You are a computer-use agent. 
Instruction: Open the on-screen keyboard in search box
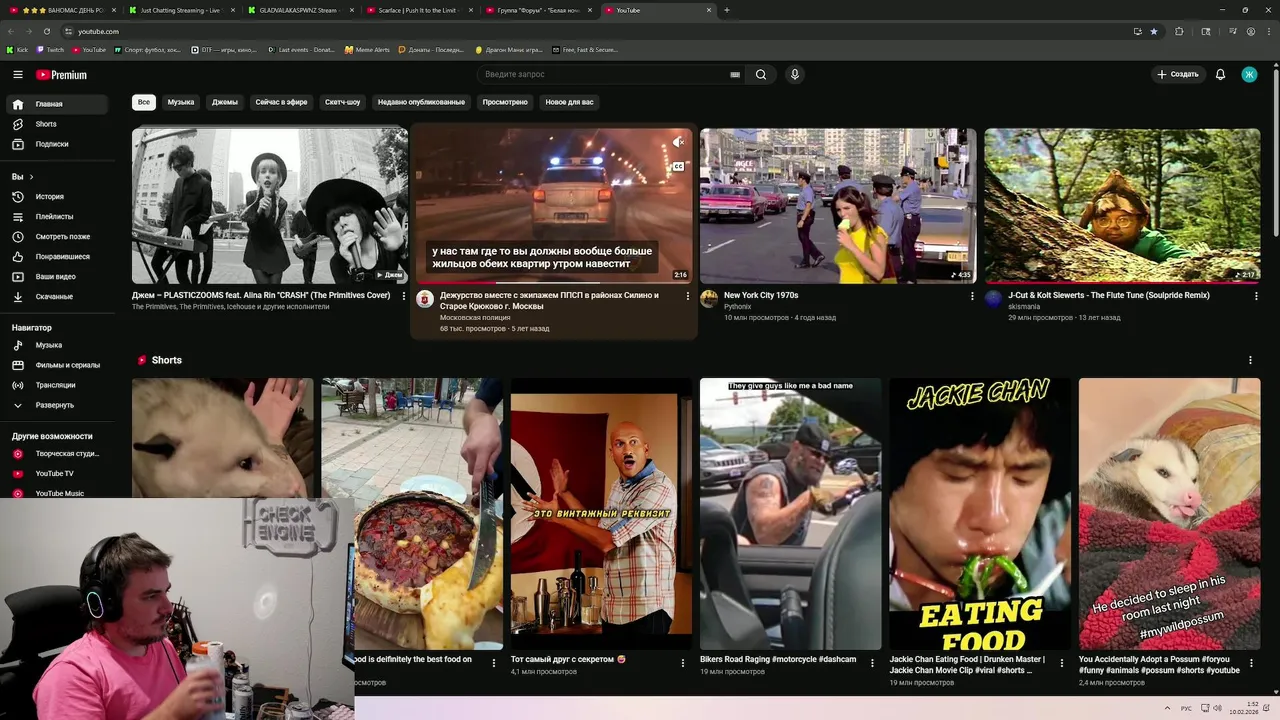pyautogui.click(x=735, y=74)
